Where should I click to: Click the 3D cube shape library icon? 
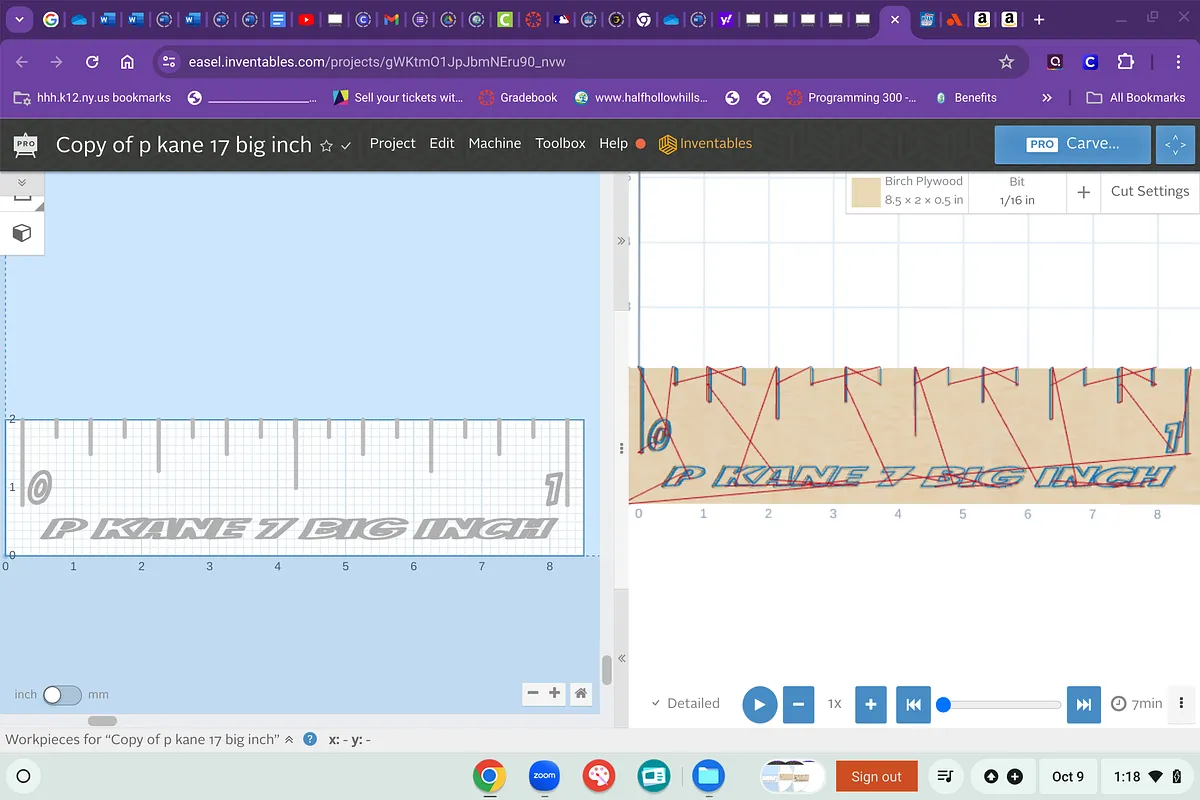21,233
